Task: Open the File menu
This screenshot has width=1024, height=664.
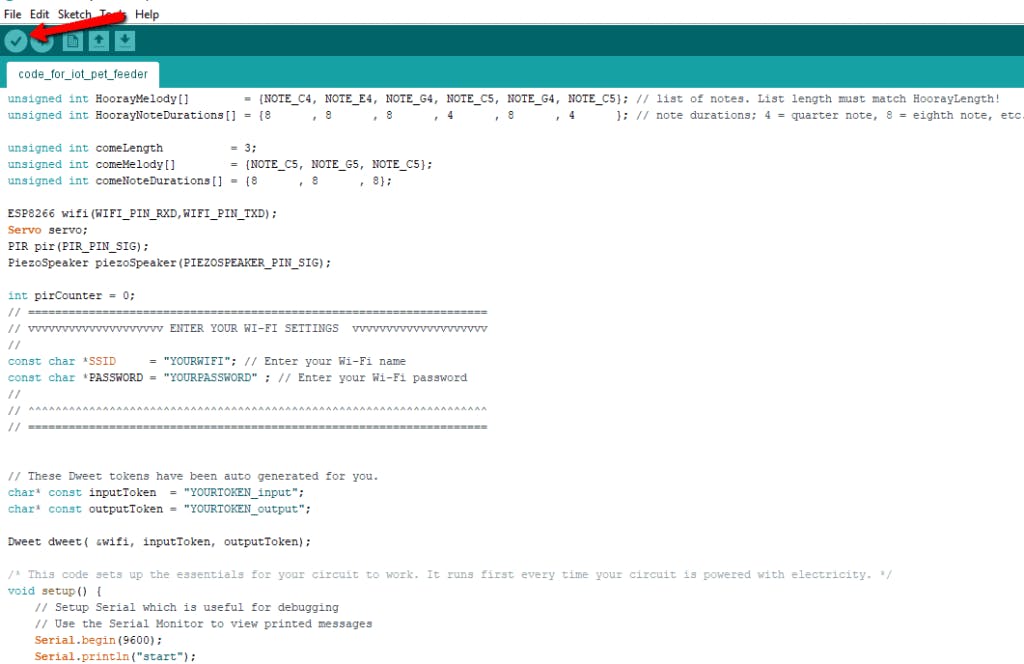Action: (x=13, y=14)
